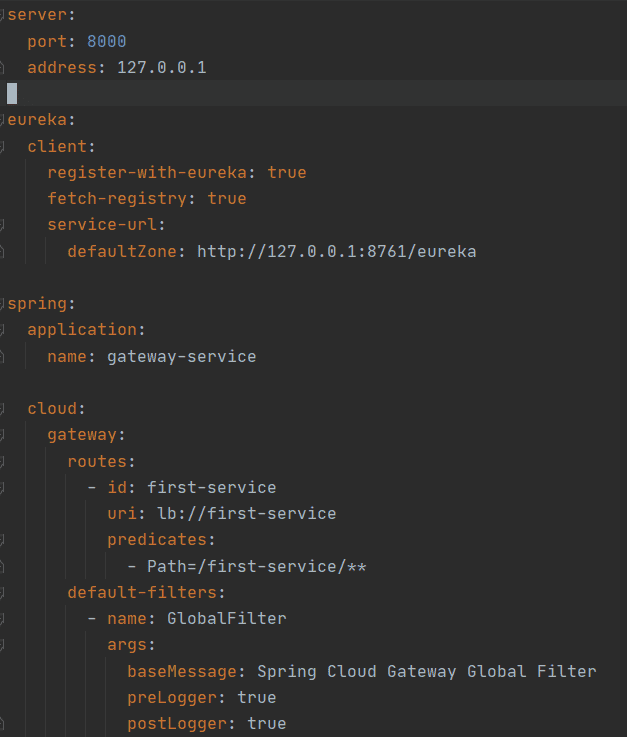627x737 pixels.
Task: Fold the client section in the gutter
Action: click(x=2, y=147)
